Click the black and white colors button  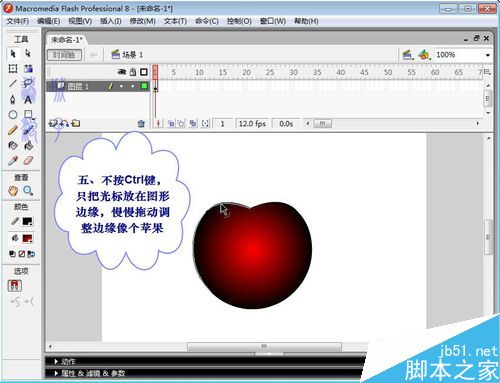12,254
